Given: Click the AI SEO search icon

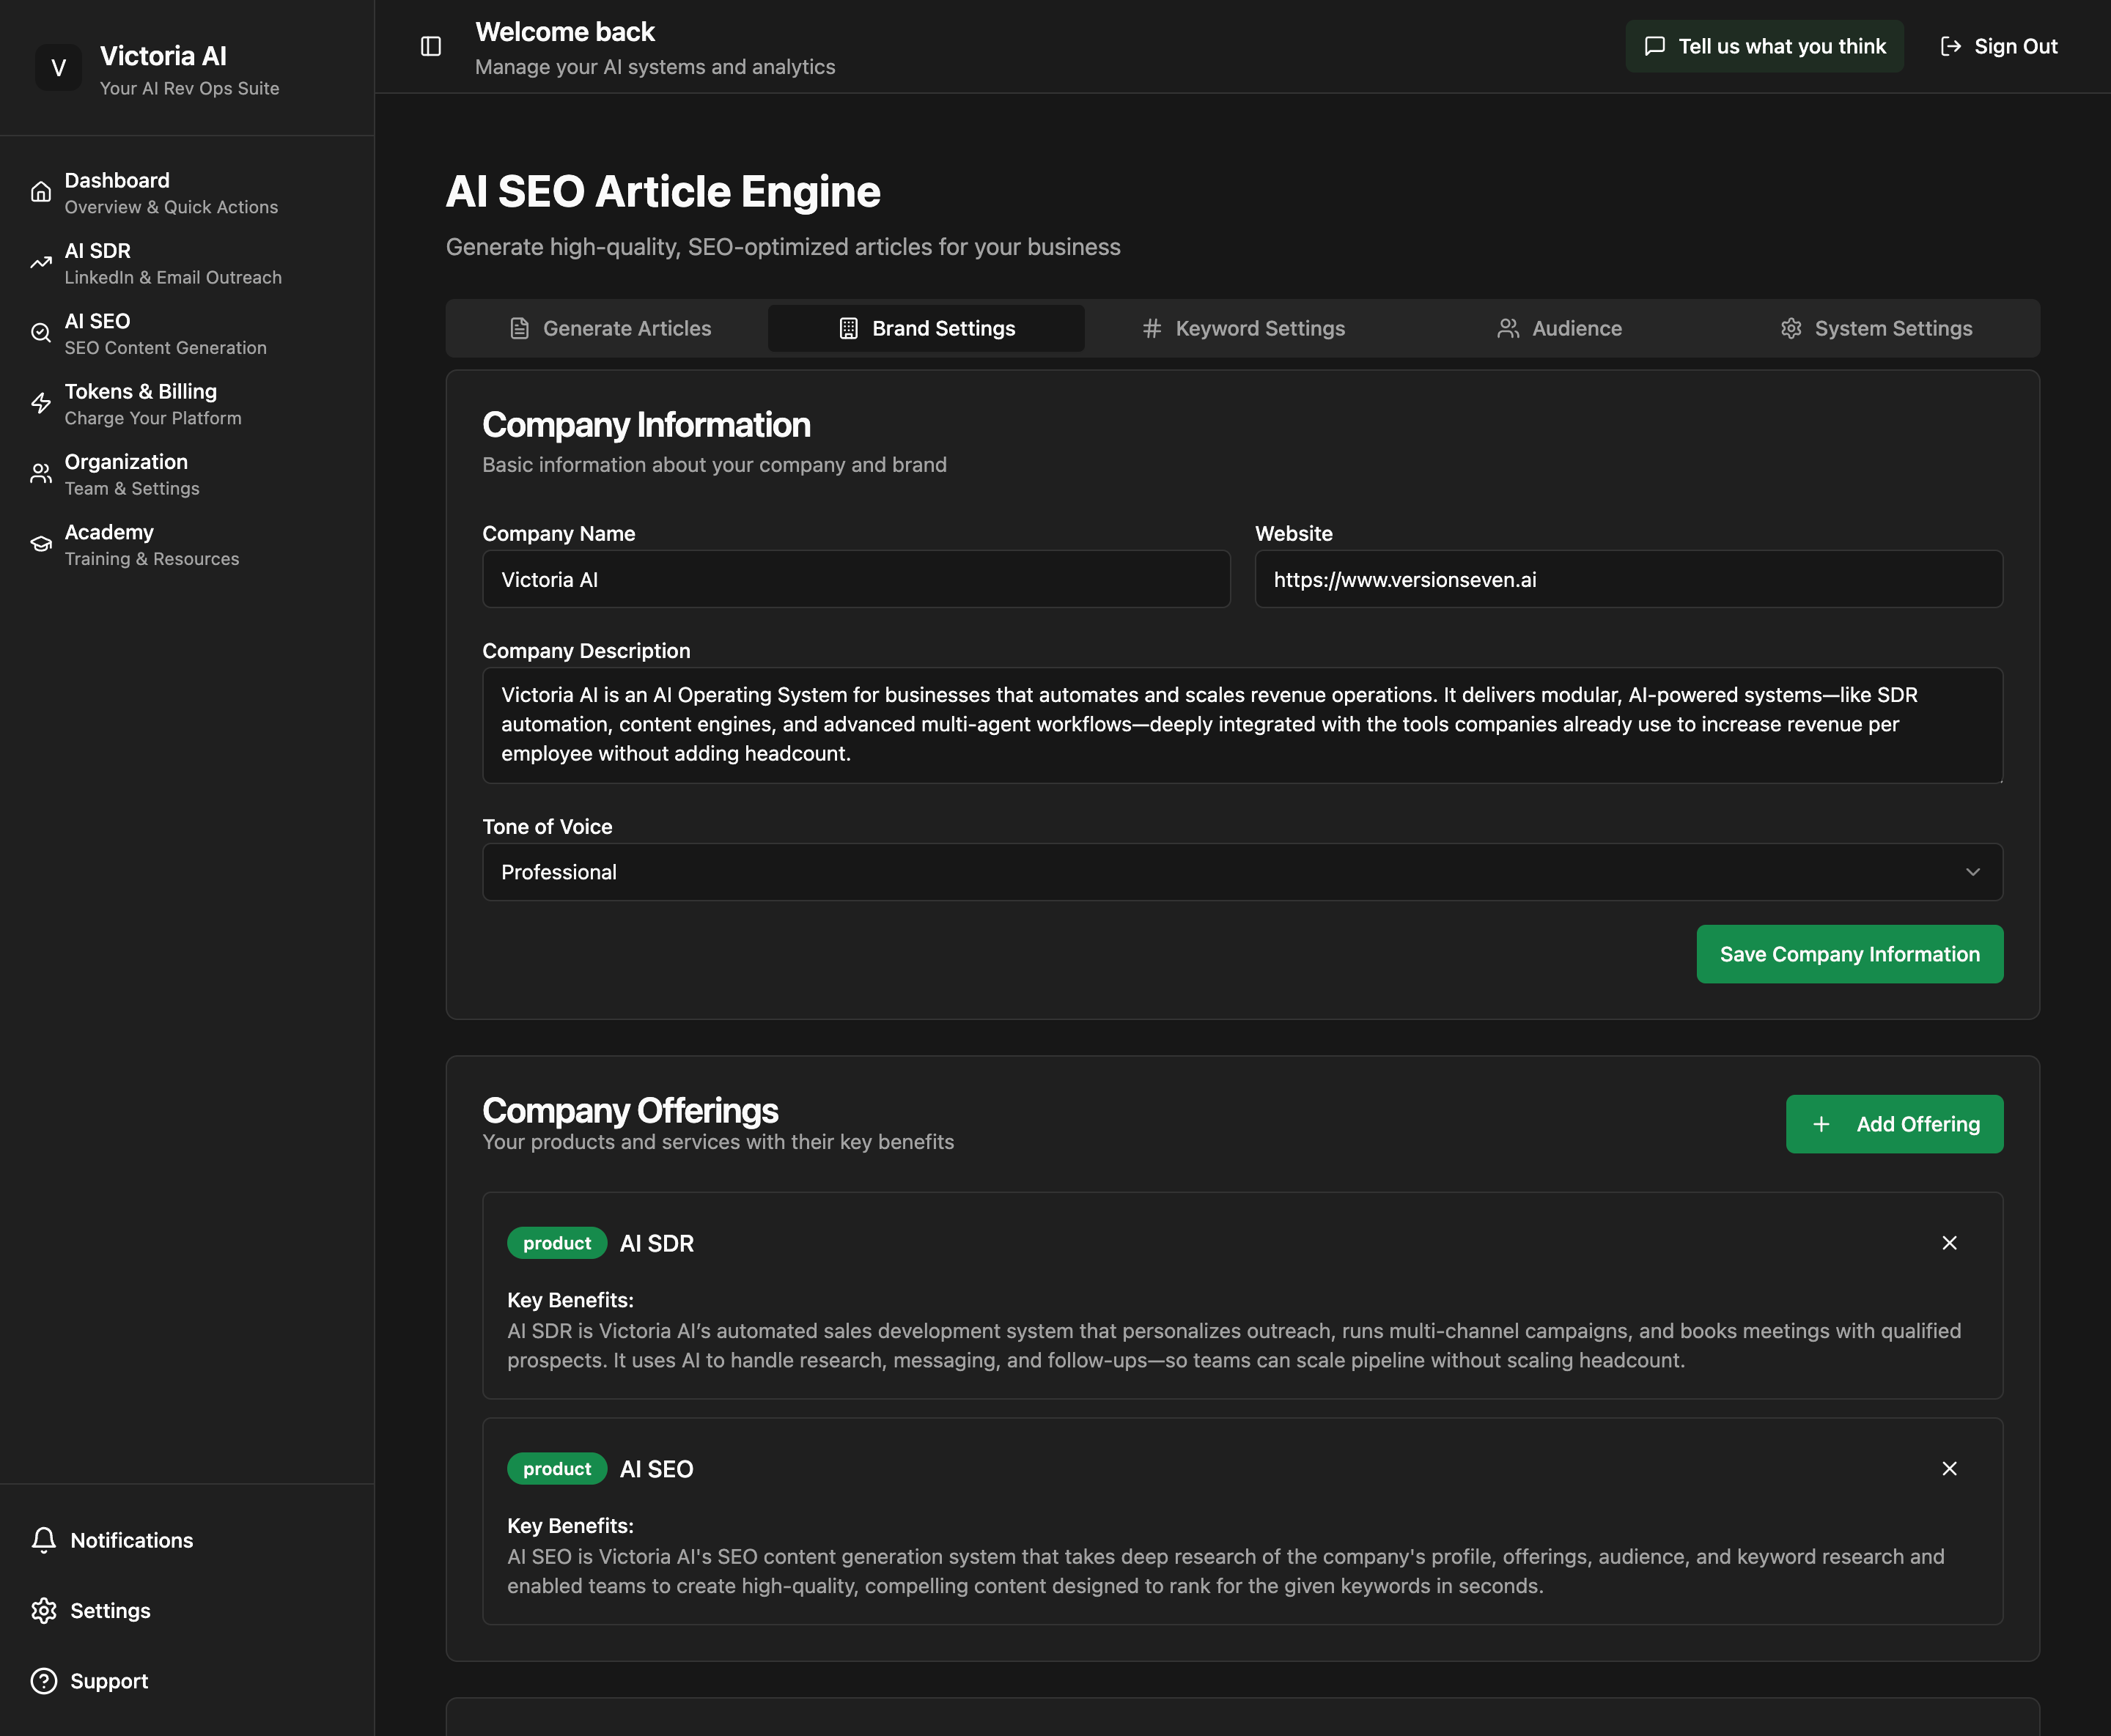Looking at the screenshot, I should [41, 333].
